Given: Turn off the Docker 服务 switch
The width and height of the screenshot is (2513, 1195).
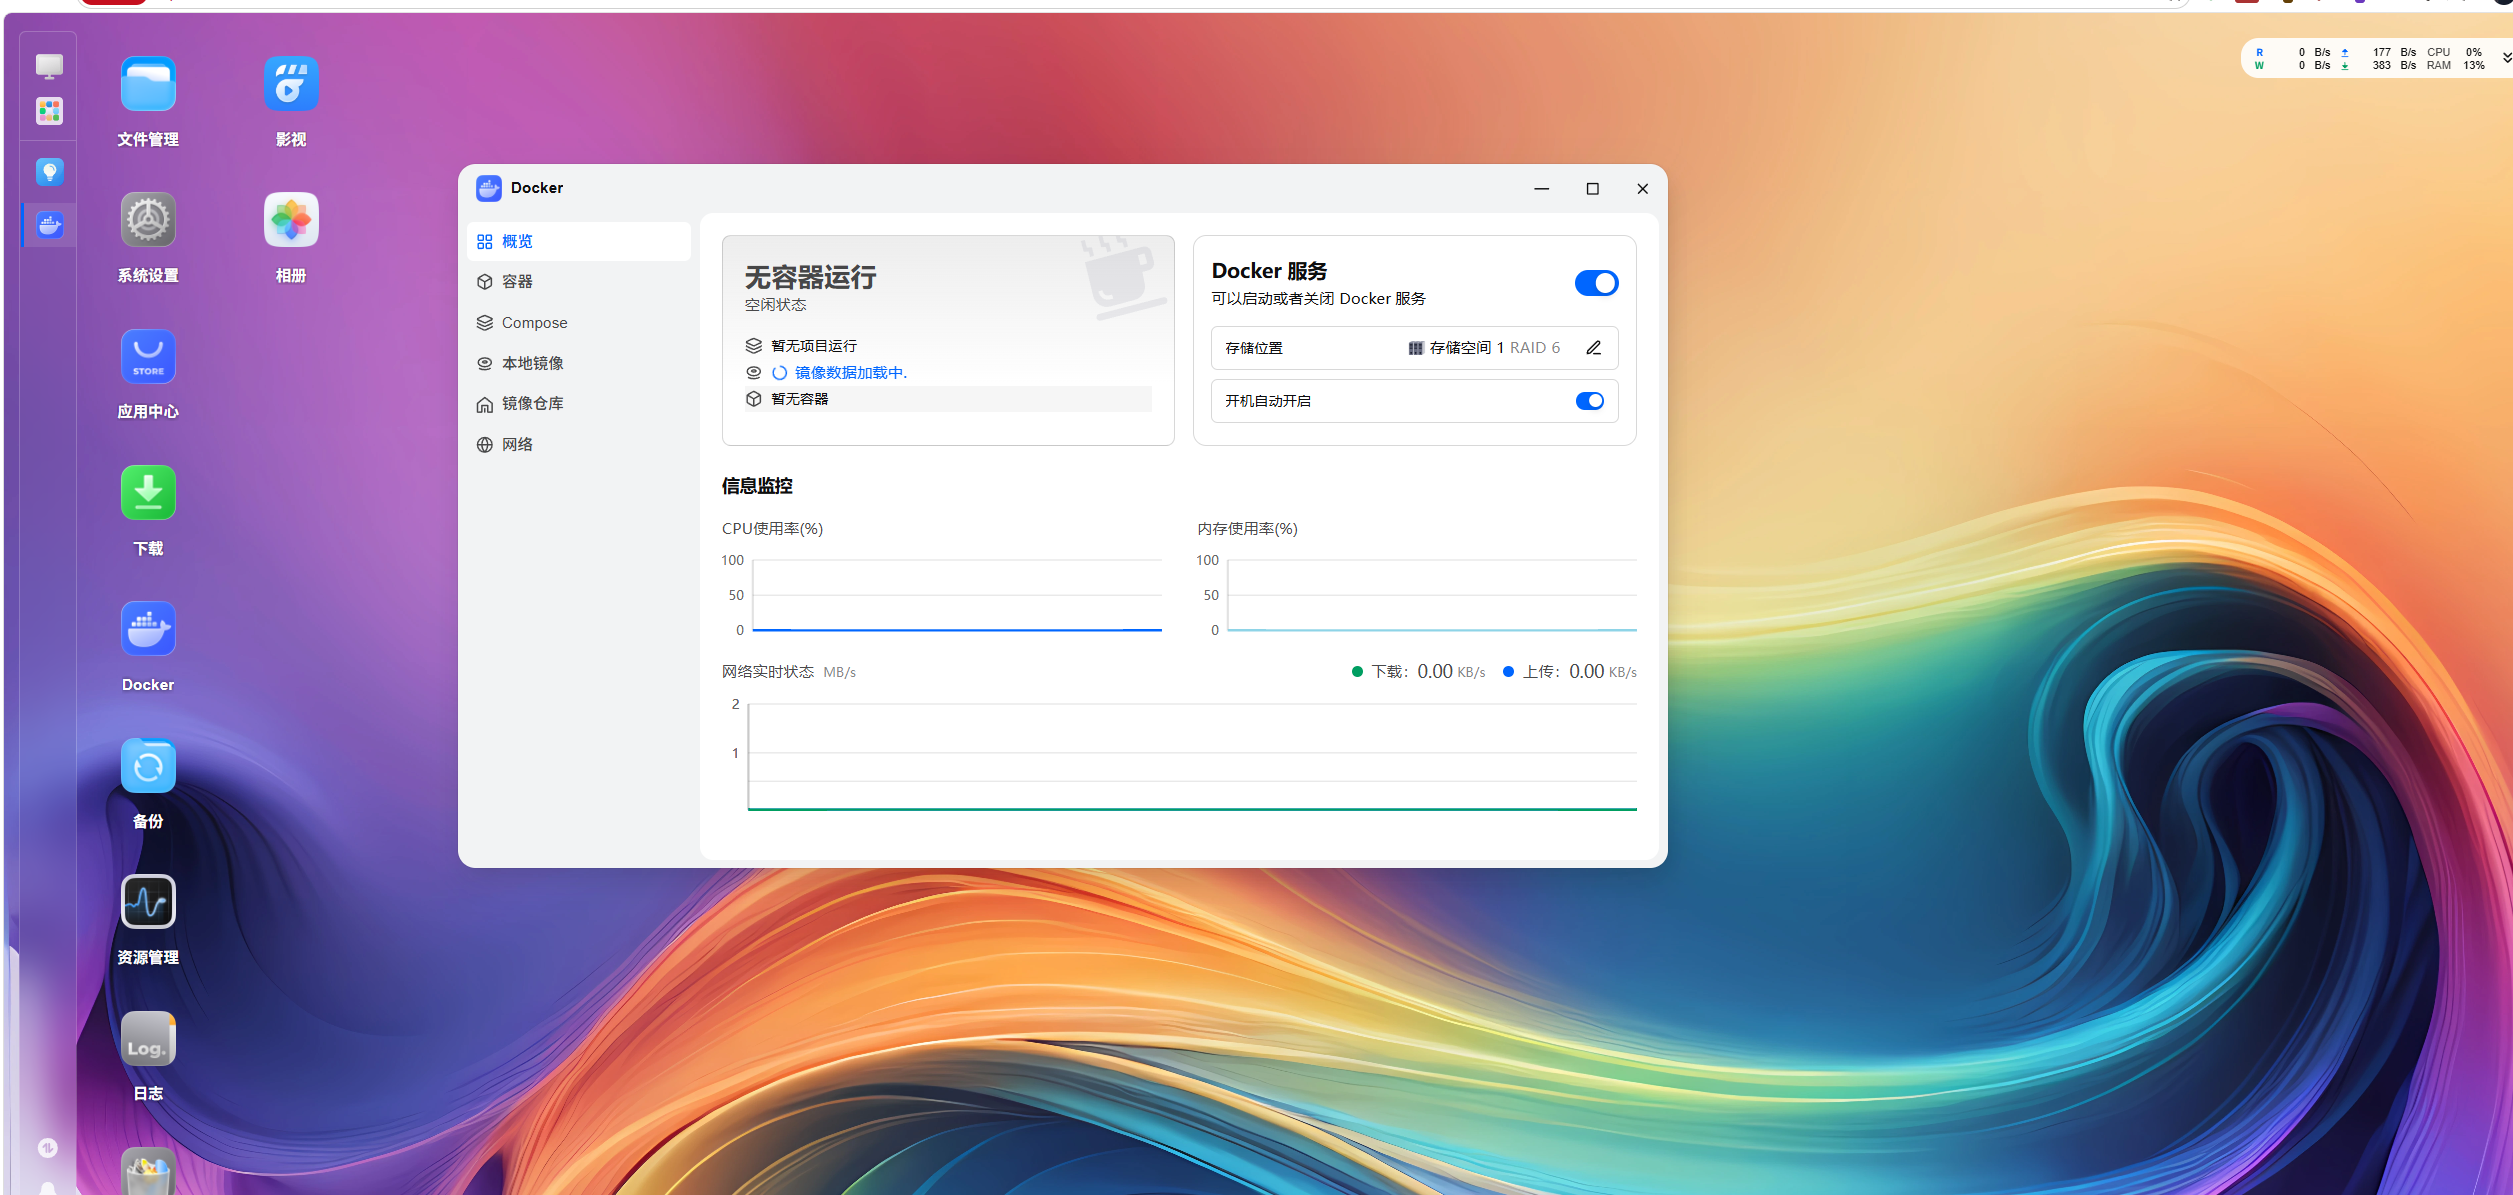Looking at the screenshot, I should point(1596,283).
